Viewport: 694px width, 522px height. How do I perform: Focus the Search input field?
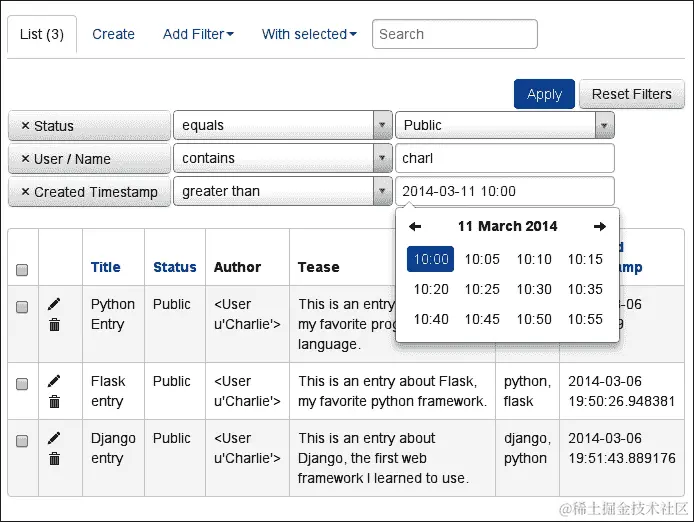pyautogui.click(x=455, y=34)
